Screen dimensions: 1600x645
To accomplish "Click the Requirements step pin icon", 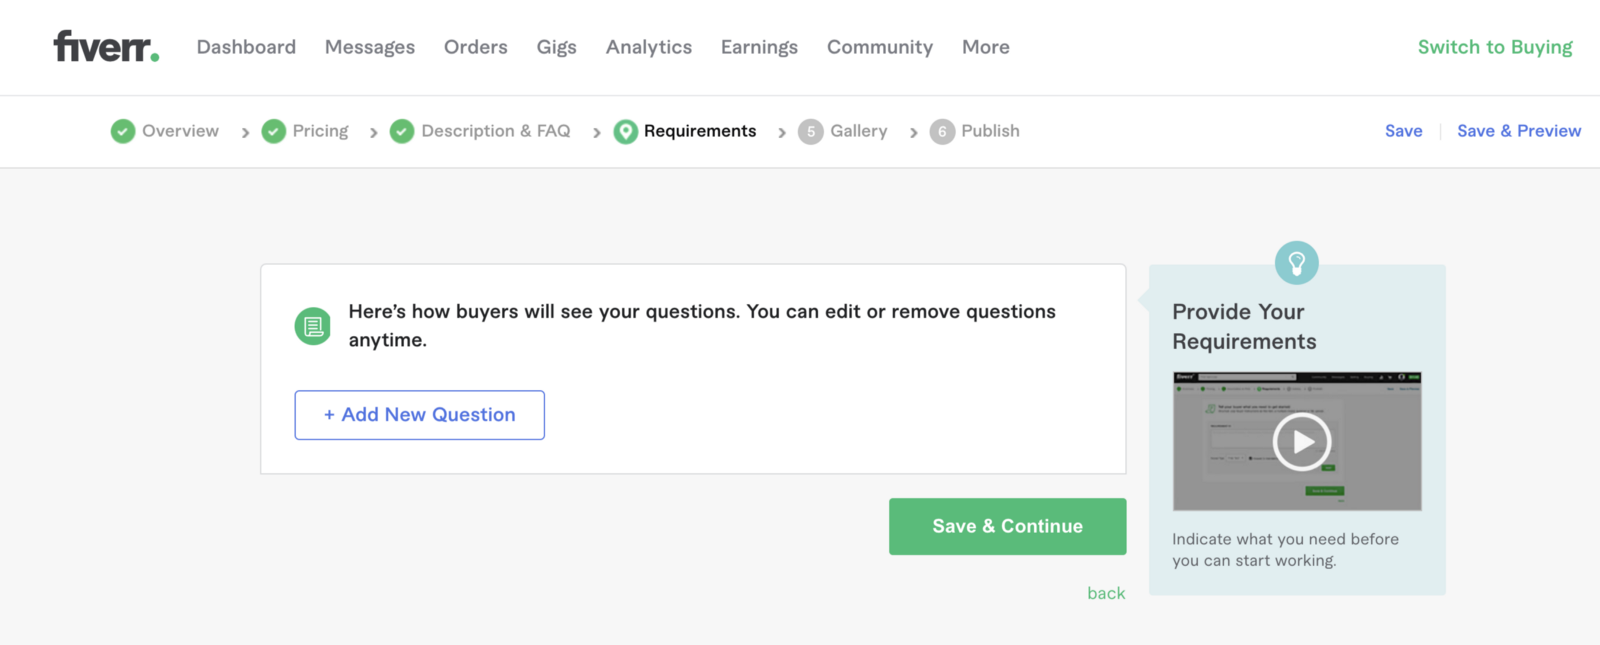I will (x=625, y=131).
